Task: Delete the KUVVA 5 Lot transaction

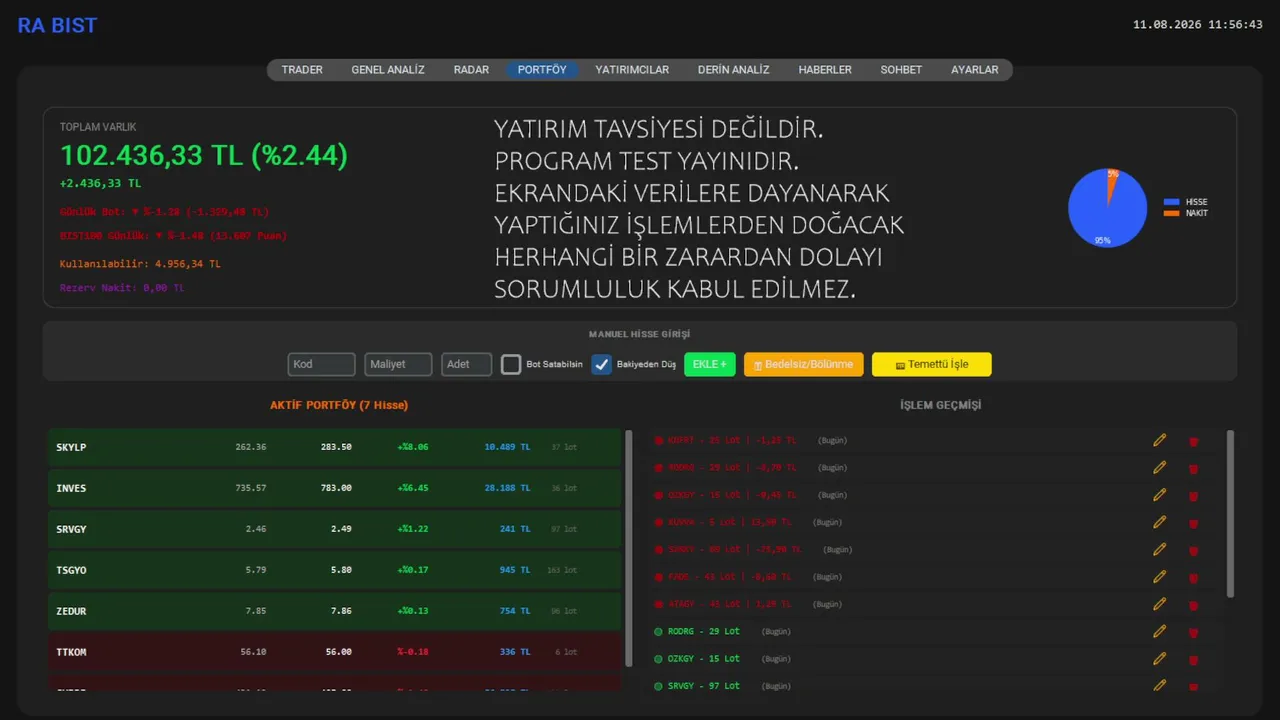Action: (x=1193, y=523)
